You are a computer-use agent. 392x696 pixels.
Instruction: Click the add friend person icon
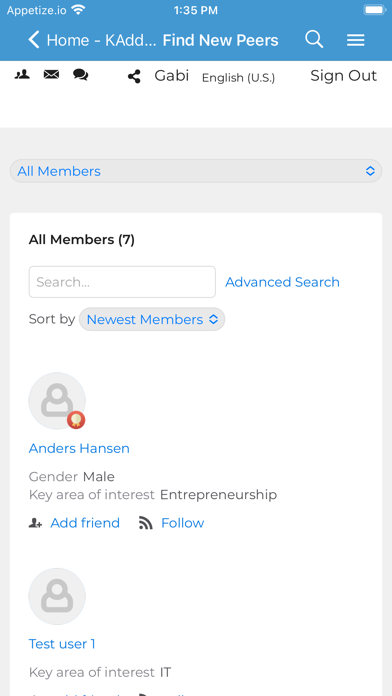36,523
